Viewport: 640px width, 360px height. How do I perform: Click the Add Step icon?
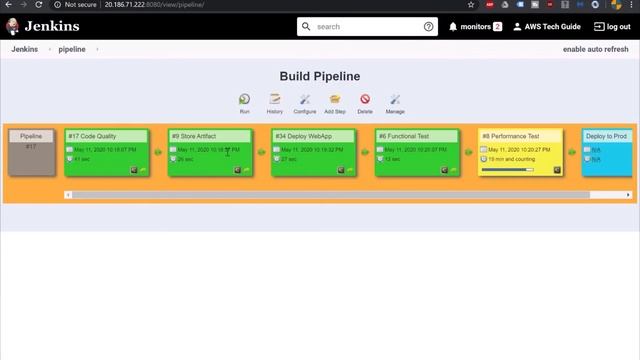[335, 99]
